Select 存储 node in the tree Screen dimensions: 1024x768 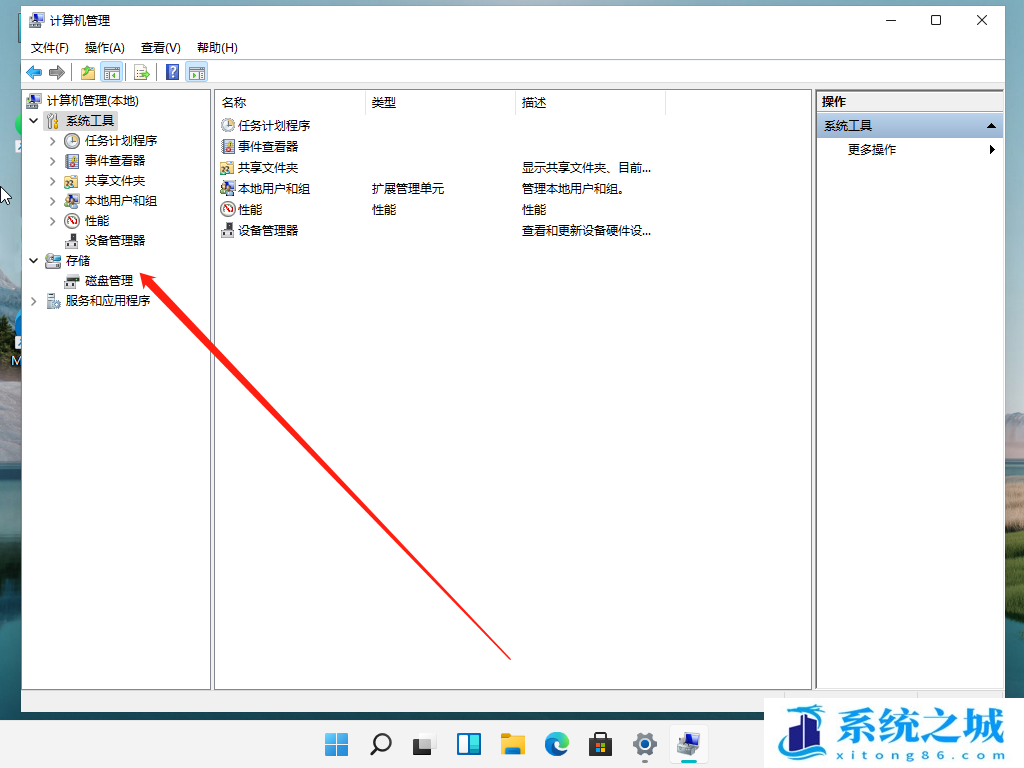[x=78, y=261]
